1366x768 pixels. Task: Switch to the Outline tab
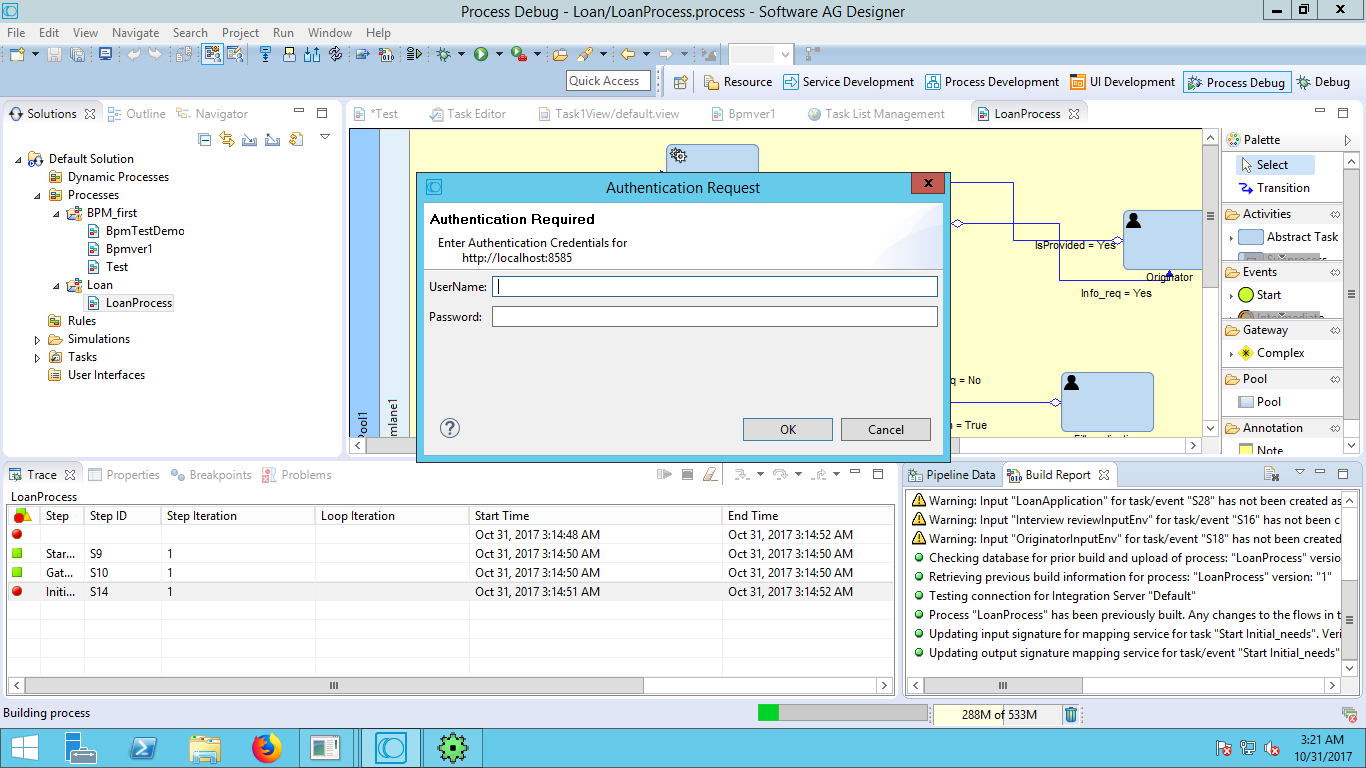pos(137,114)
